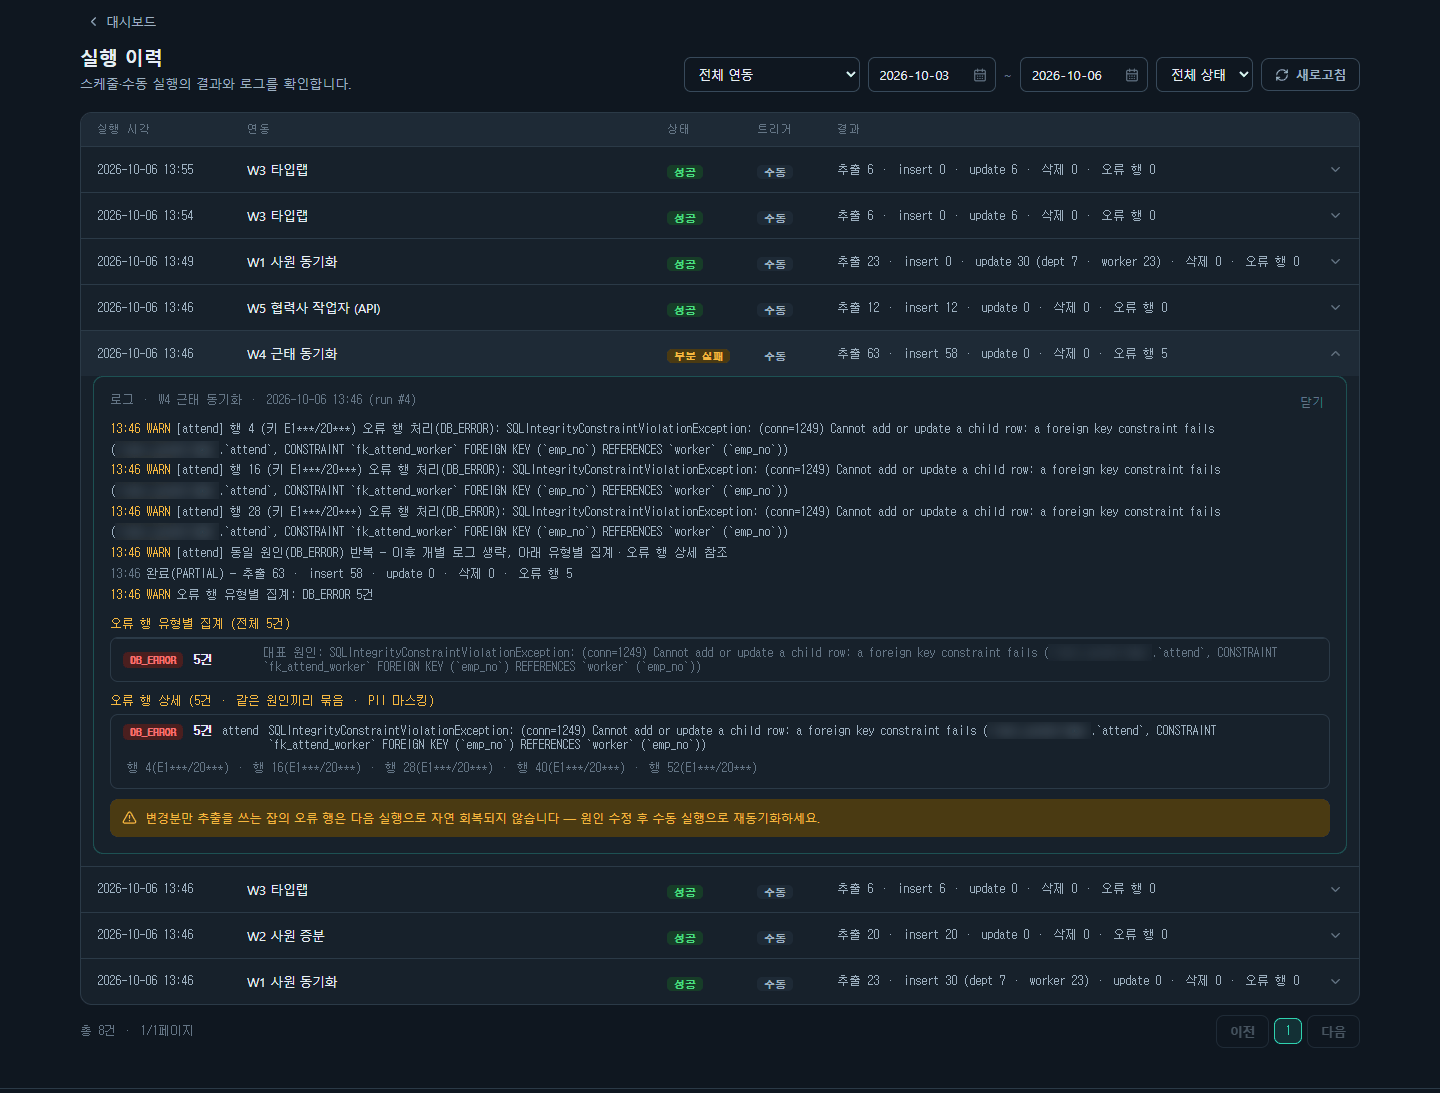Image resolution: width=1440 pixels, height=1093 pixels.
Task: Click the warning triangle icon in yellow banner
Action: pyautogui.click(x=129, y=818)
